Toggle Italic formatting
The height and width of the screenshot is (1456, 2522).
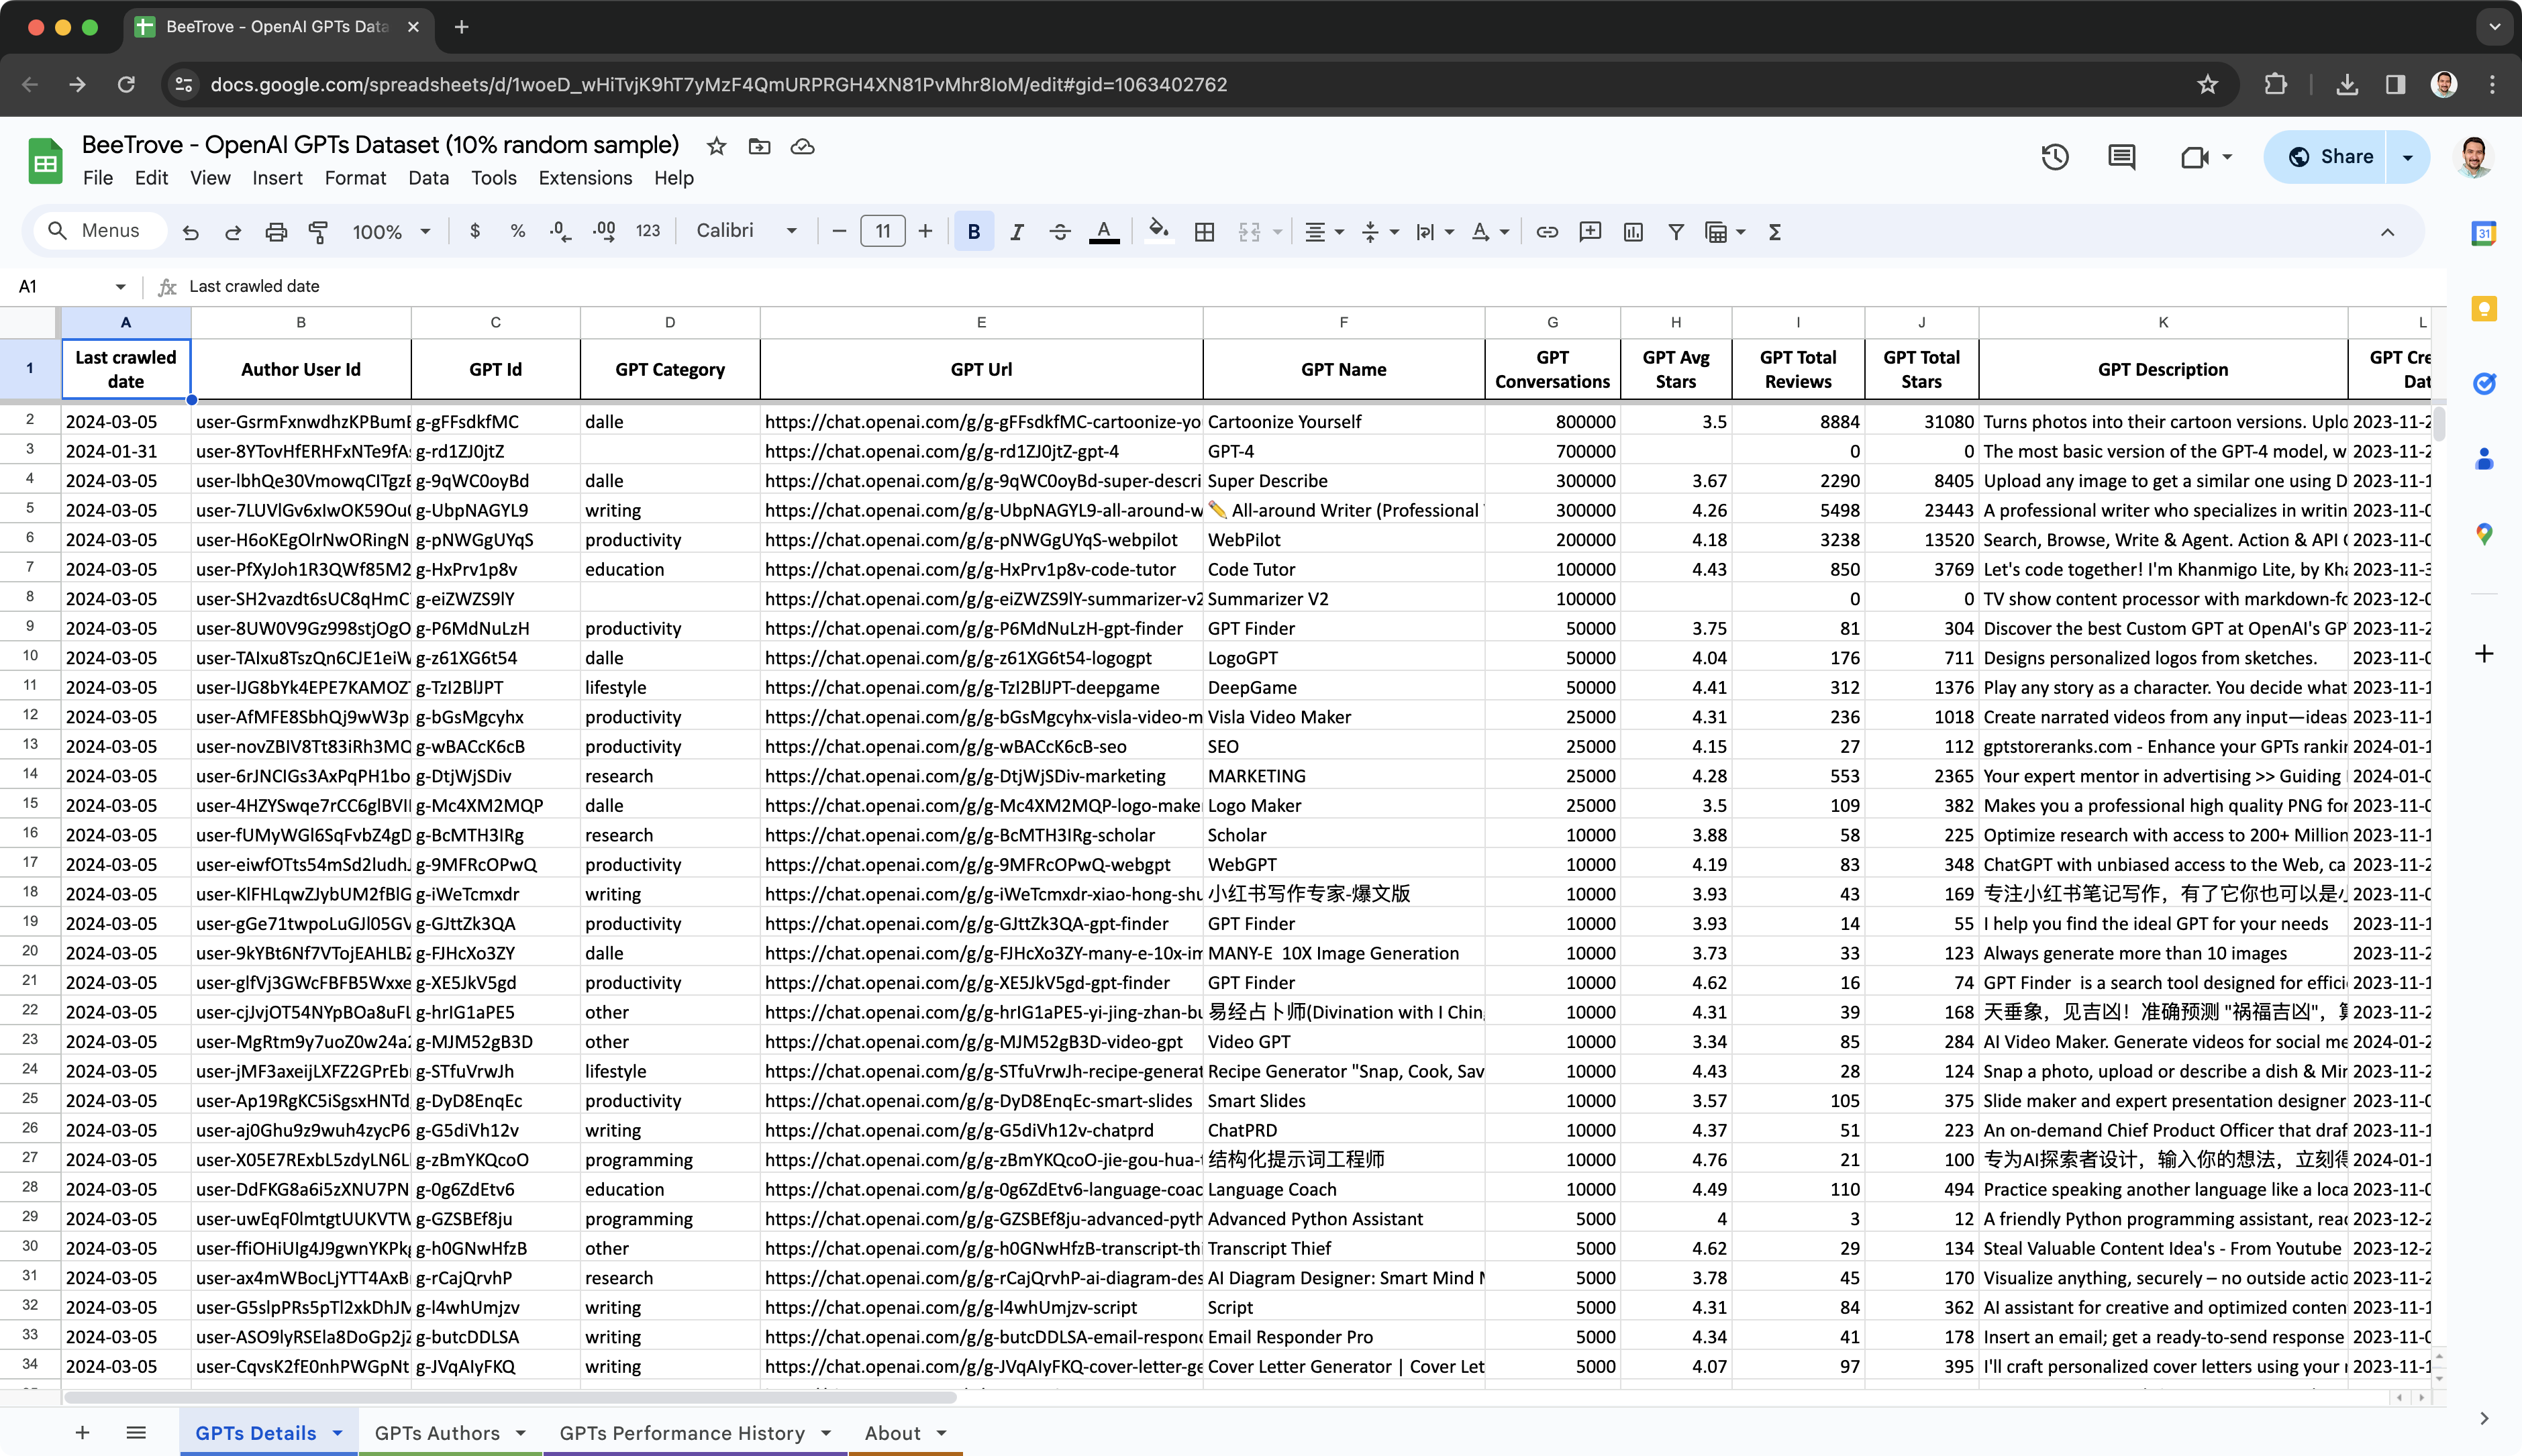pyautogui.click(x=1016, y=232)
